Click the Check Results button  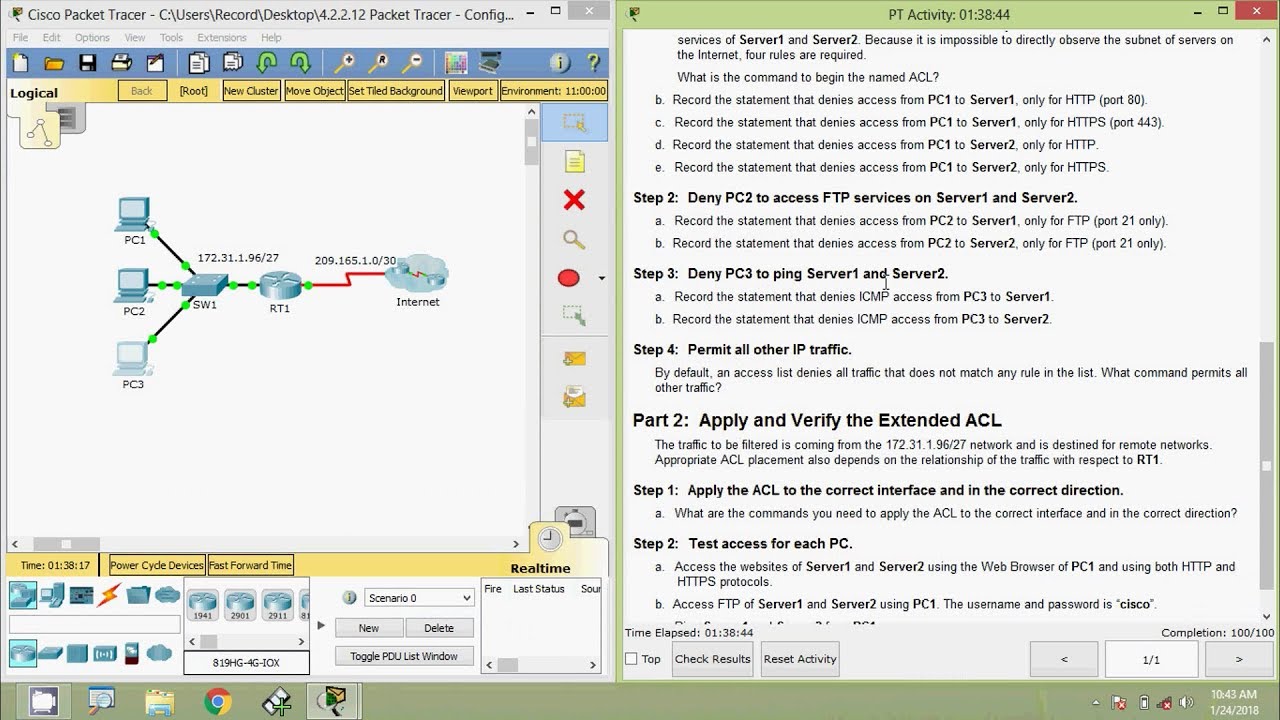pyautogui.click(x=712, y=659)
